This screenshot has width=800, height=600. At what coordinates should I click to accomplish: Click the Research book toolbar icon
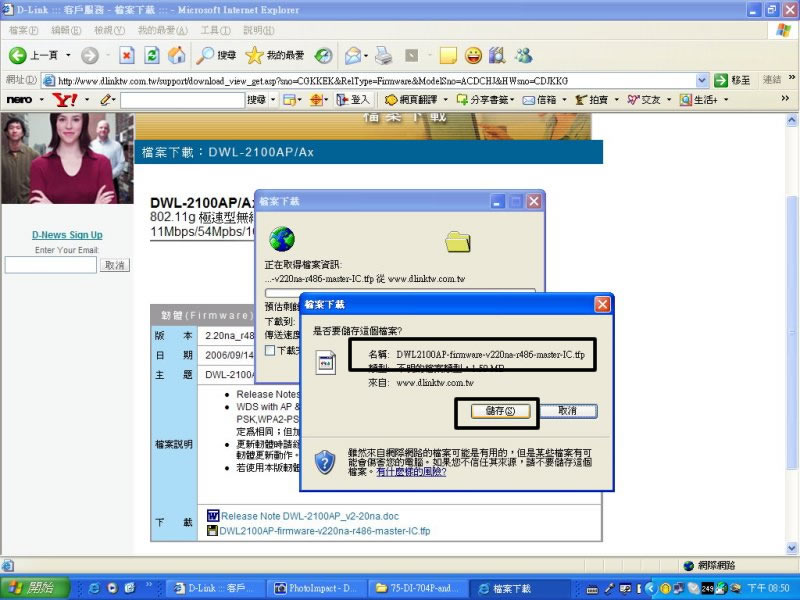pos(497,55)
